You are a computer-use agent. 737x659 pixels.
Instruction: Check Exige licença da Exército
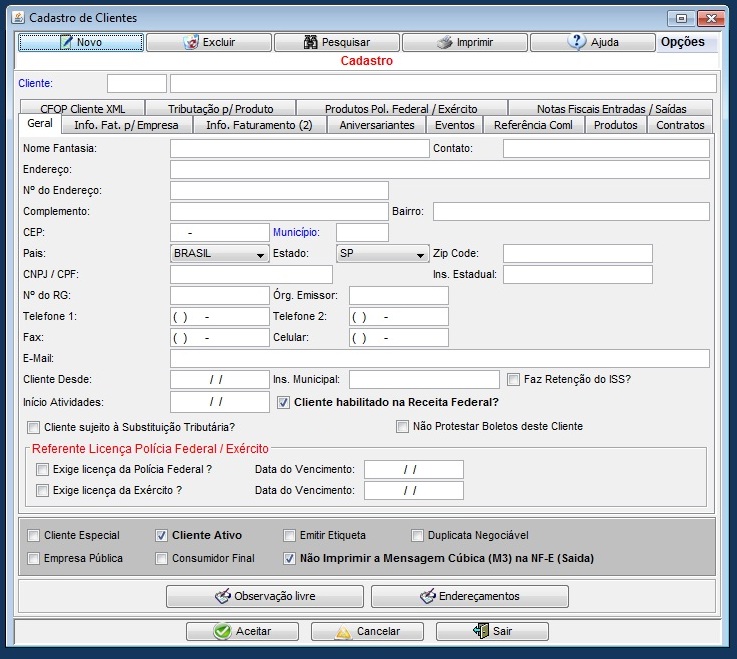[42, 490]
